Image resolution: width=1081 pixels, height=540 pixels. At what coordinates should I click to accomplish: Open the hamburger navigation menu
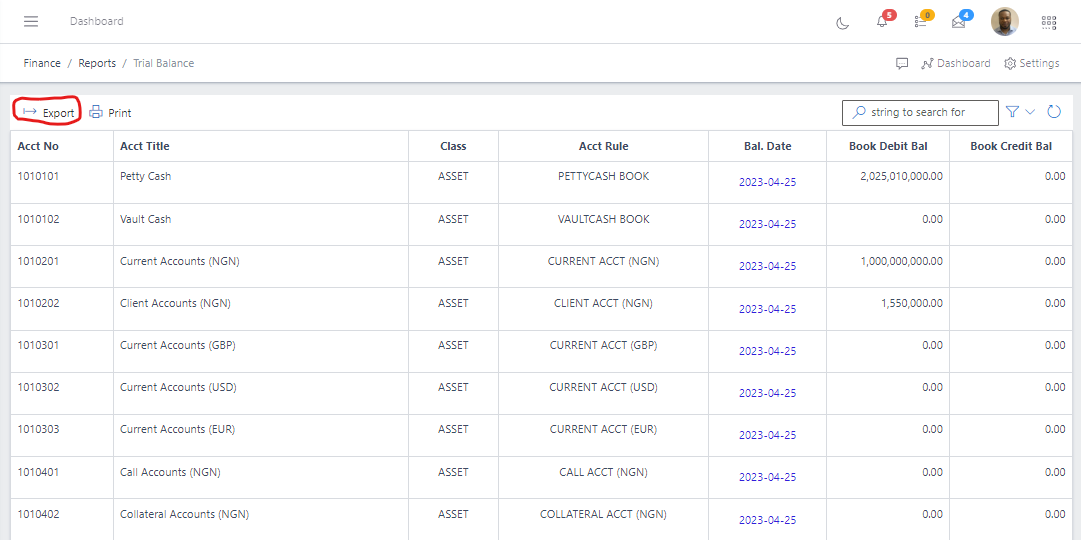31,21
